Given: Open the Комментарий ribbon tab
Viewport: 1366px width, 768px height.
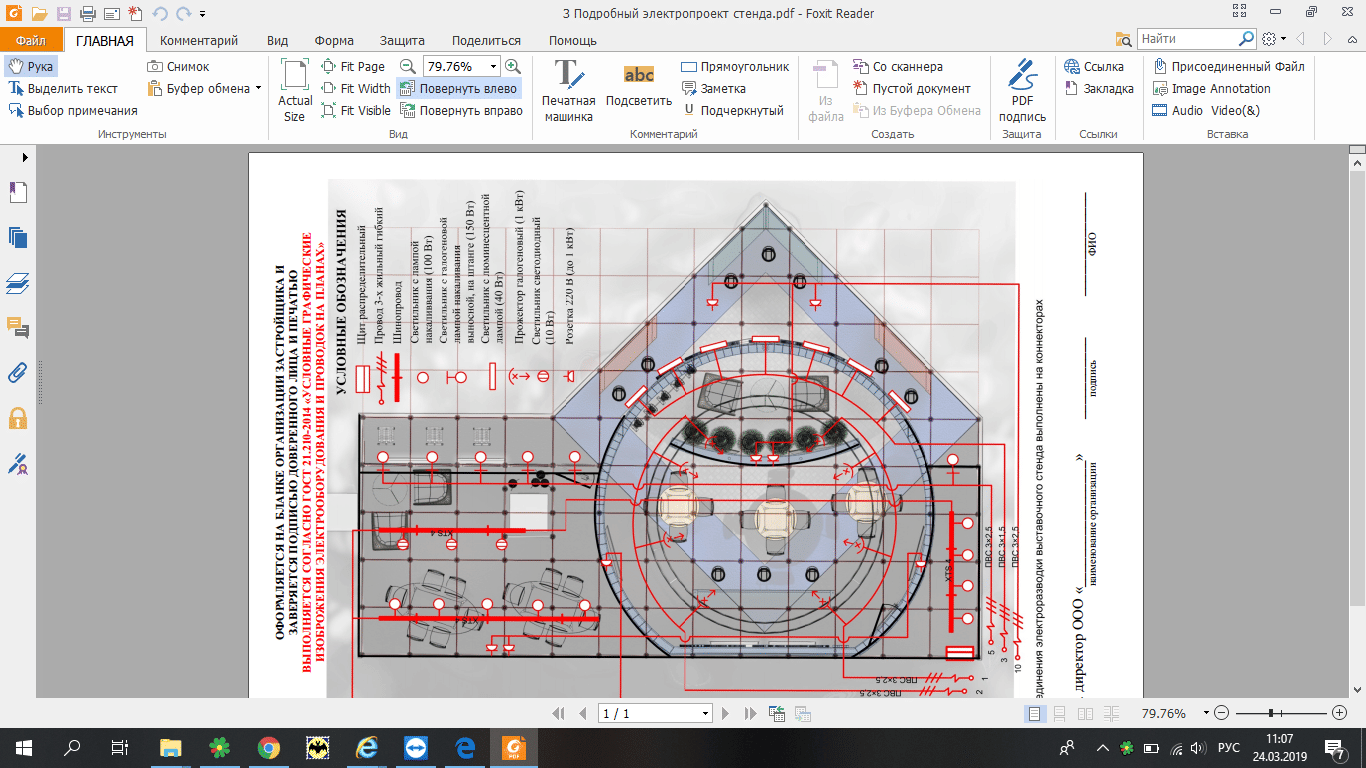Looking at the screenshot, I should click(199, 41).
